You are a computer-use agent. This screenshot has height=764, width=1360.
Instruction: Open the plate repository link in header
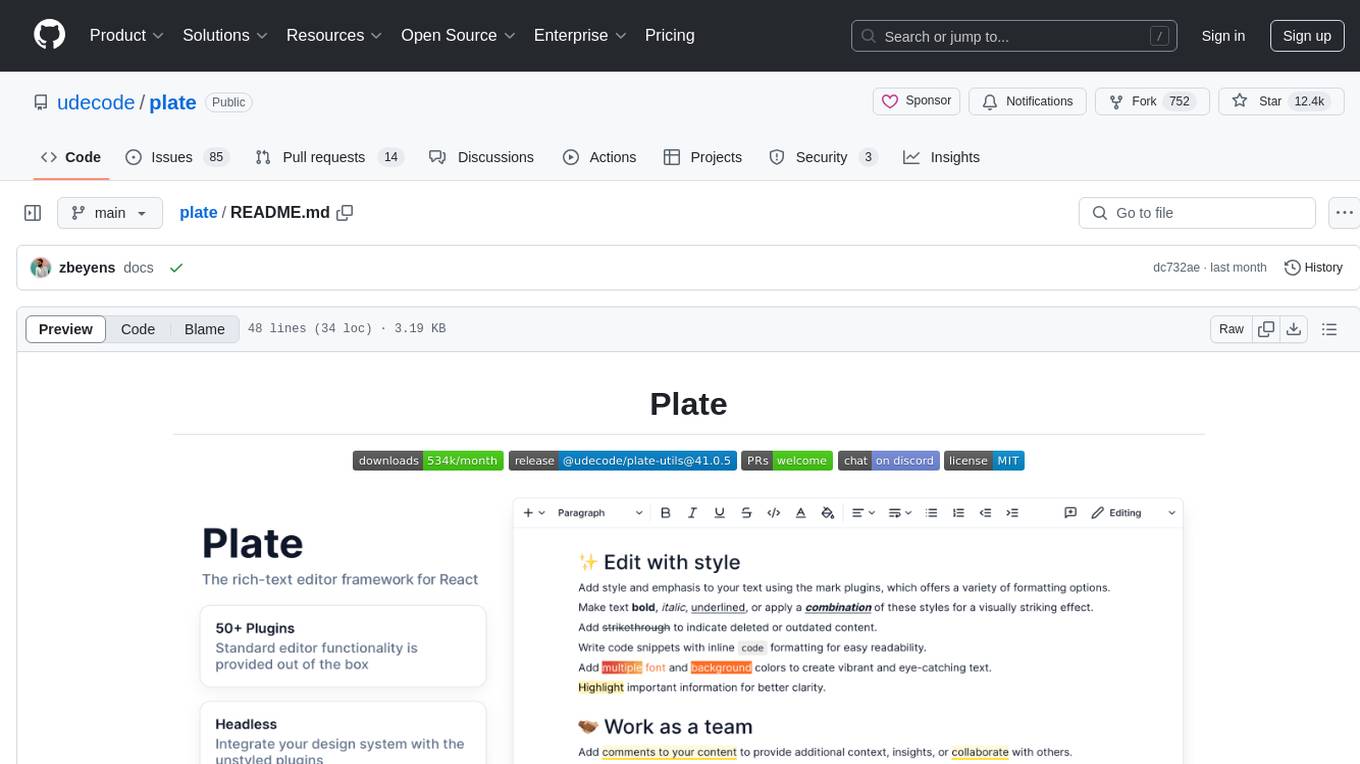point(173,103)
